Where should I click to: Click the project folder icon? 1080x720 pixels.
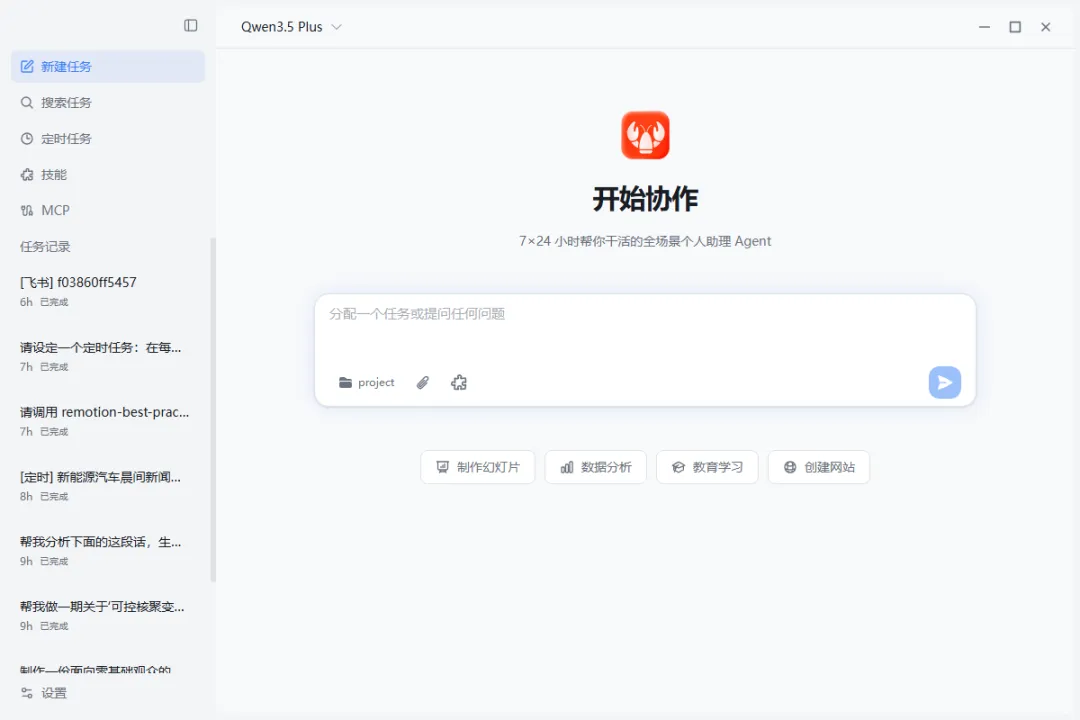click(x=345, y=382)
